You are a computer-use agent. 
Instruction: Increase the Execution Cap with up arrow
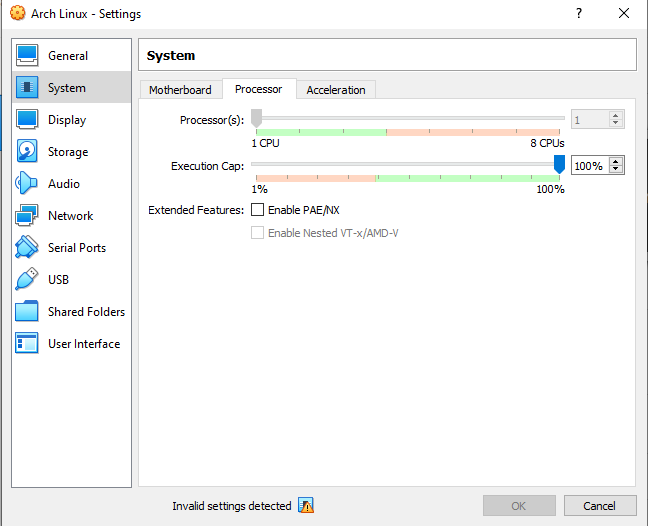pyautogui.click(x=616, y=162)
